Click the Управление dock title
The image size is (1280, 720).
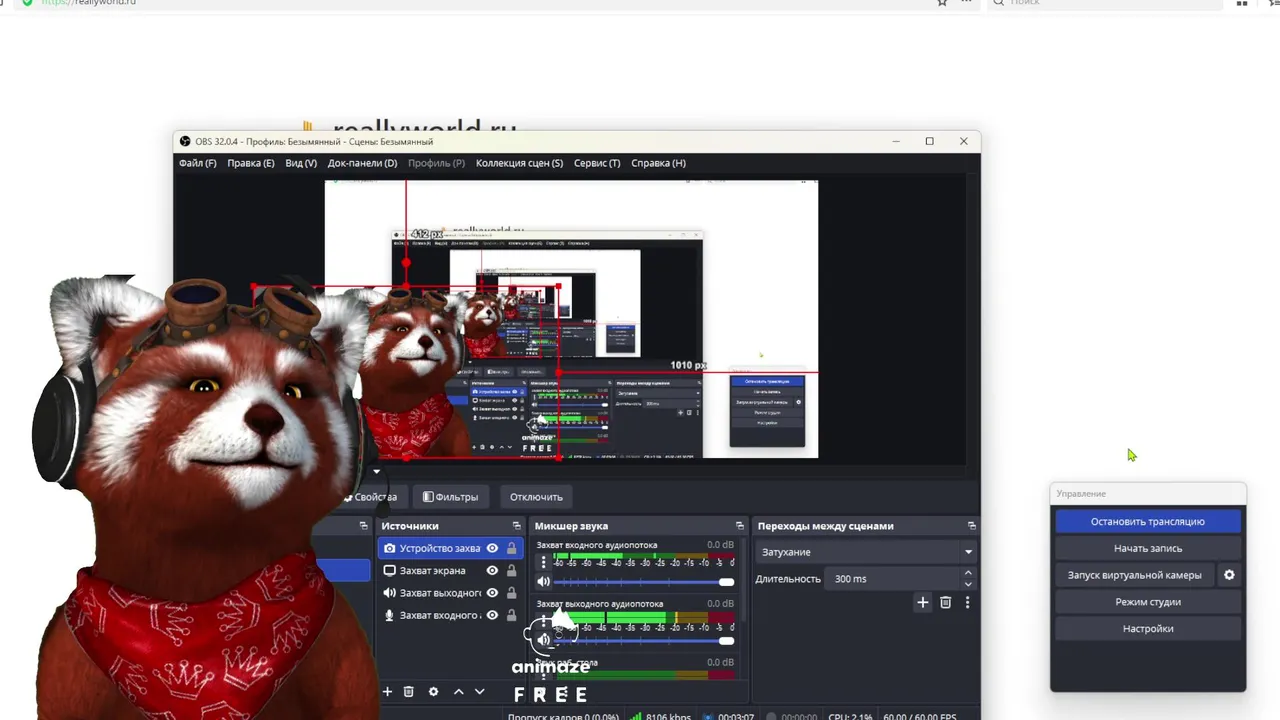pos(1081,494)
